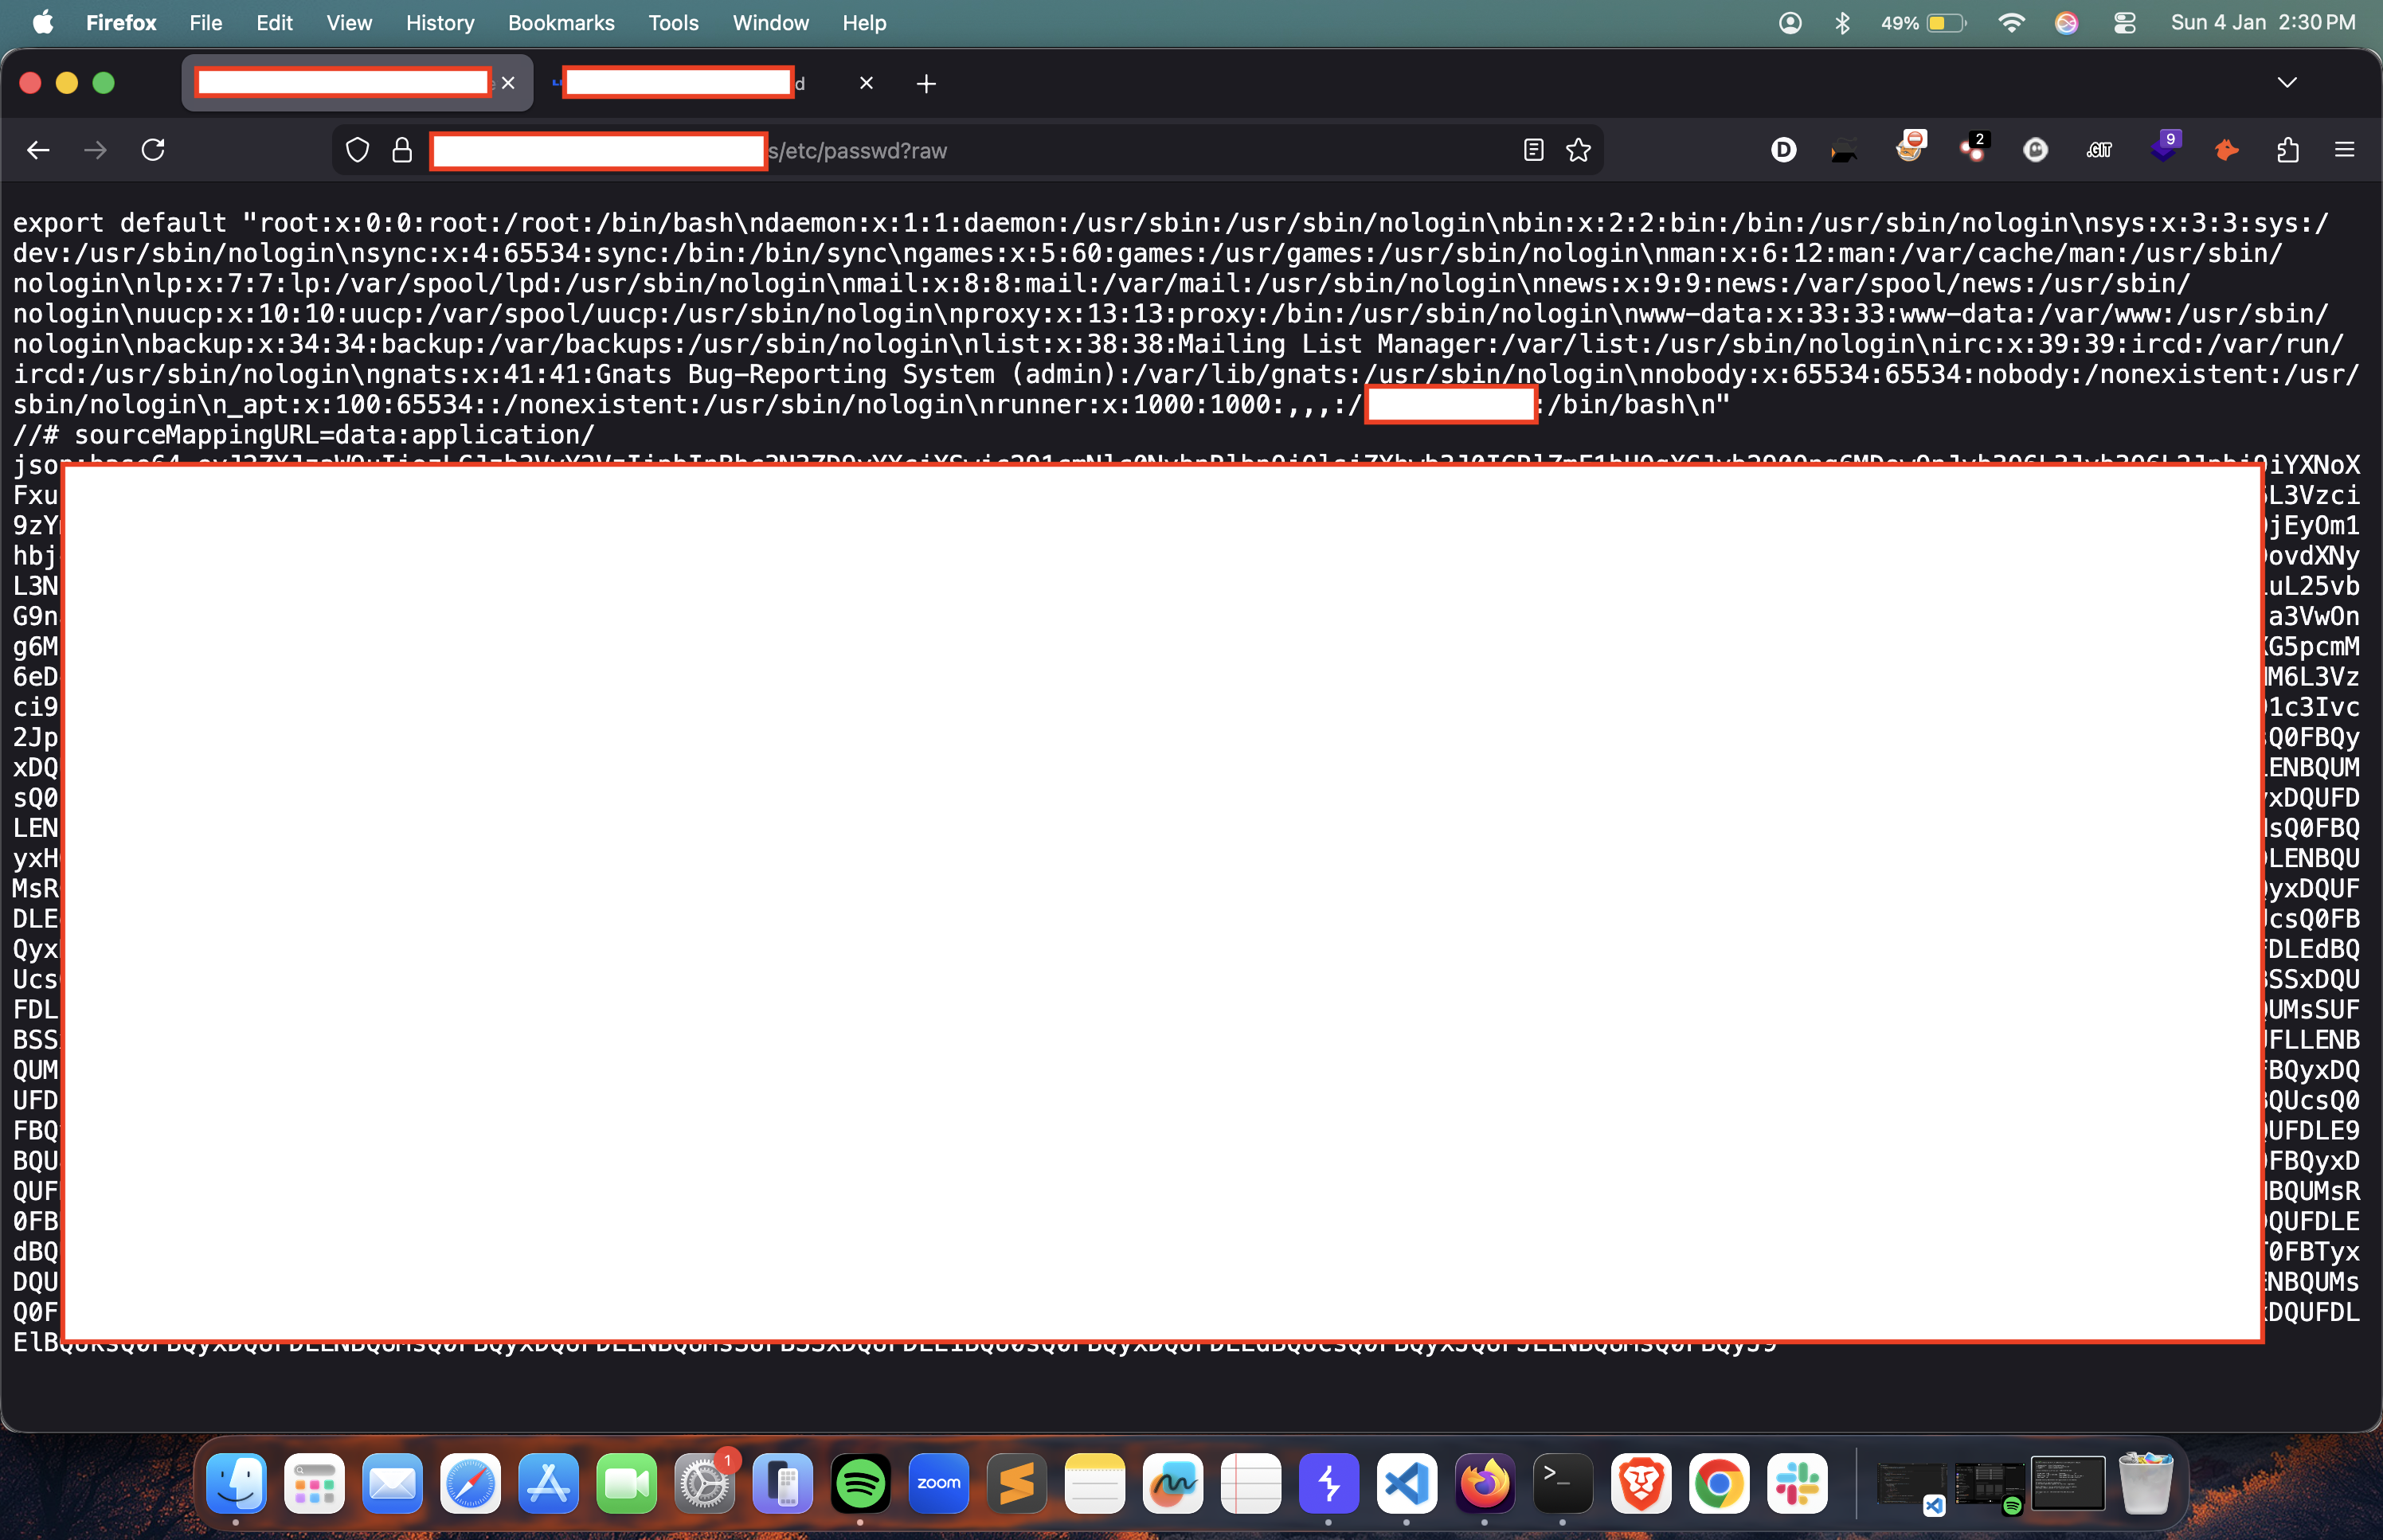
Task: Open Slack from the Dock
Action: [x=1796, y=1483]
